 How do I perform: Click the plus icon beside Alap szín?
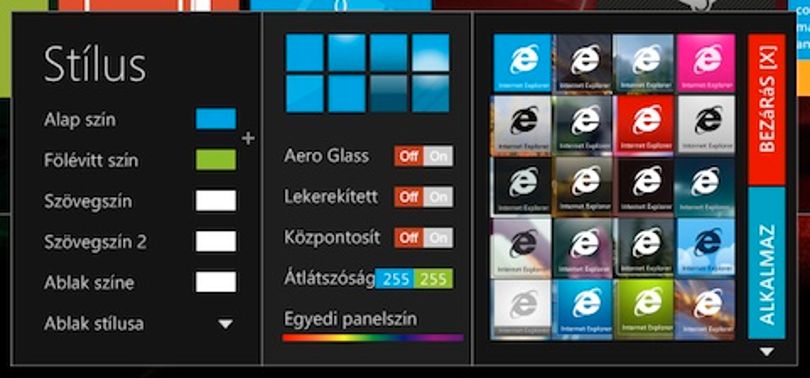tap(248, 138)
